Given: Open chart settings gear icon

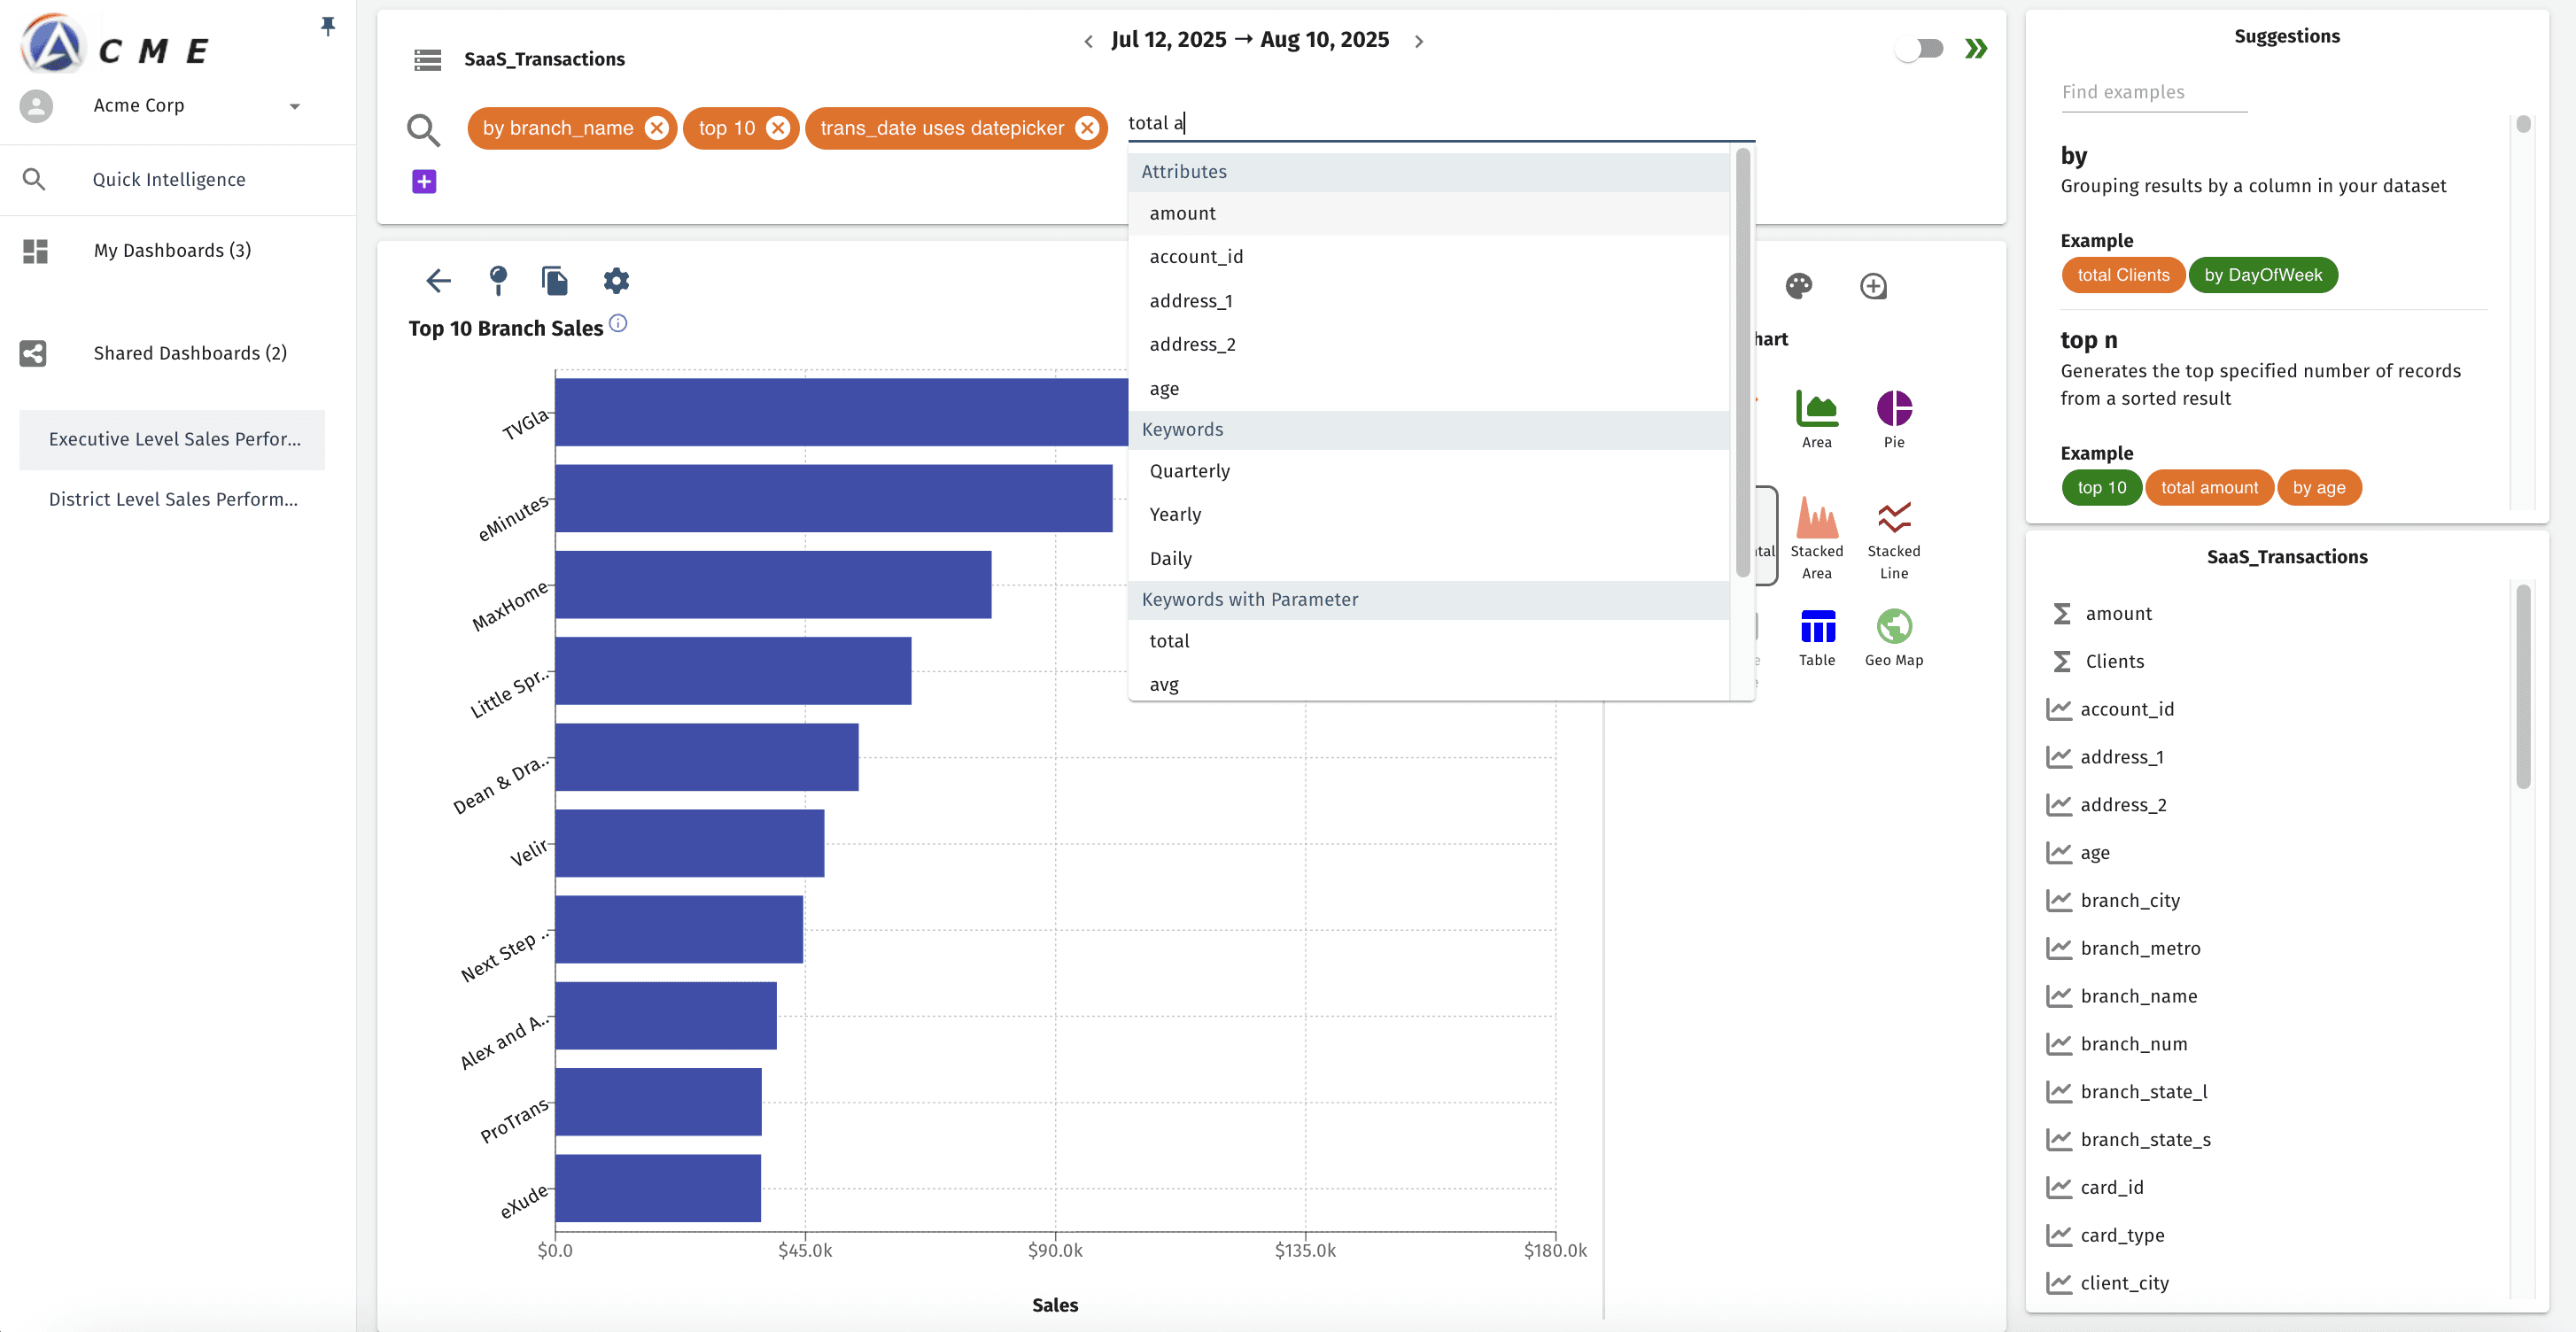Looking at the screenshot, I should click(616, 281).
